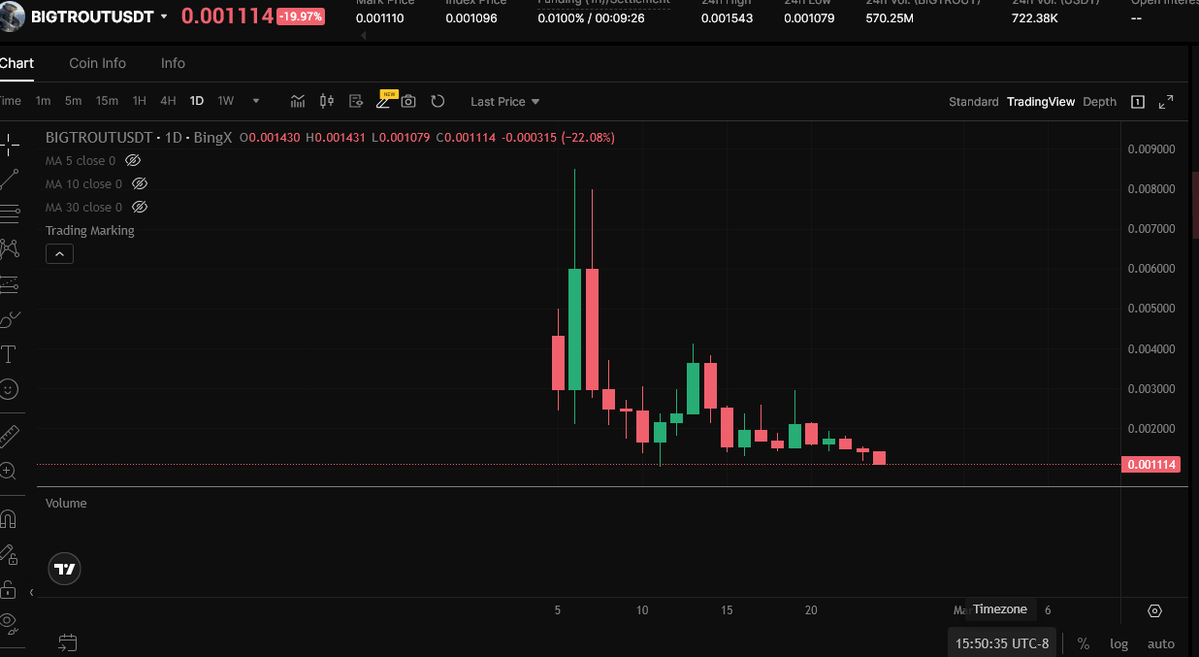Select the 1H timeframe

(139, 101)
